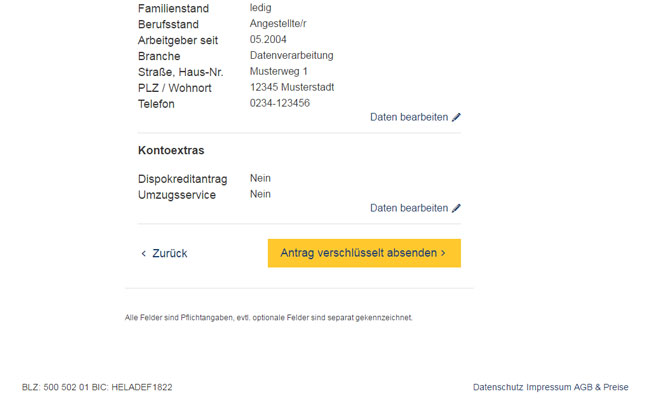Click the Pflichtangaben note text
650x416 pixels.
pos(269,317)
